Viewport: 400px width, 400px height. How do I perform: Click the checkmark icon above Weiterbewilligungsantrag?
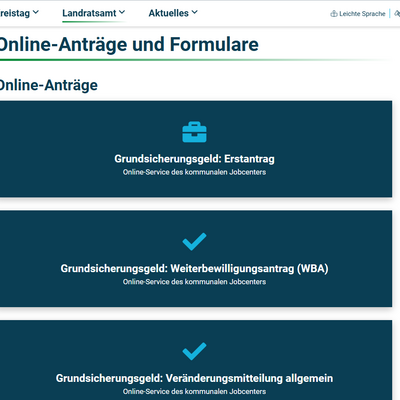pos(194,242)
